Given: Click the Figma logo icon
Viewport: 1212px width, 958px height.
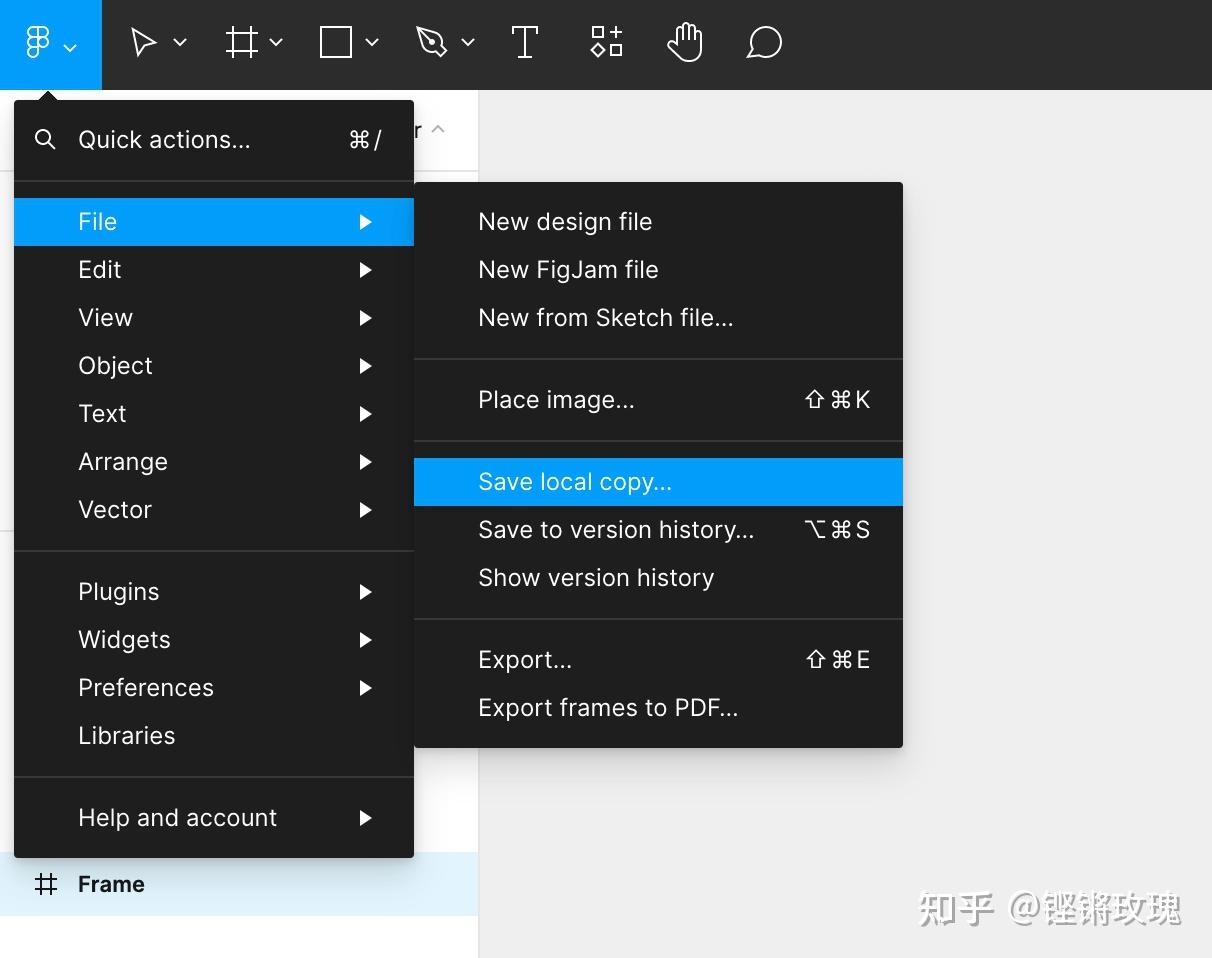Looking at the screenshot, I should click(38, 42).
